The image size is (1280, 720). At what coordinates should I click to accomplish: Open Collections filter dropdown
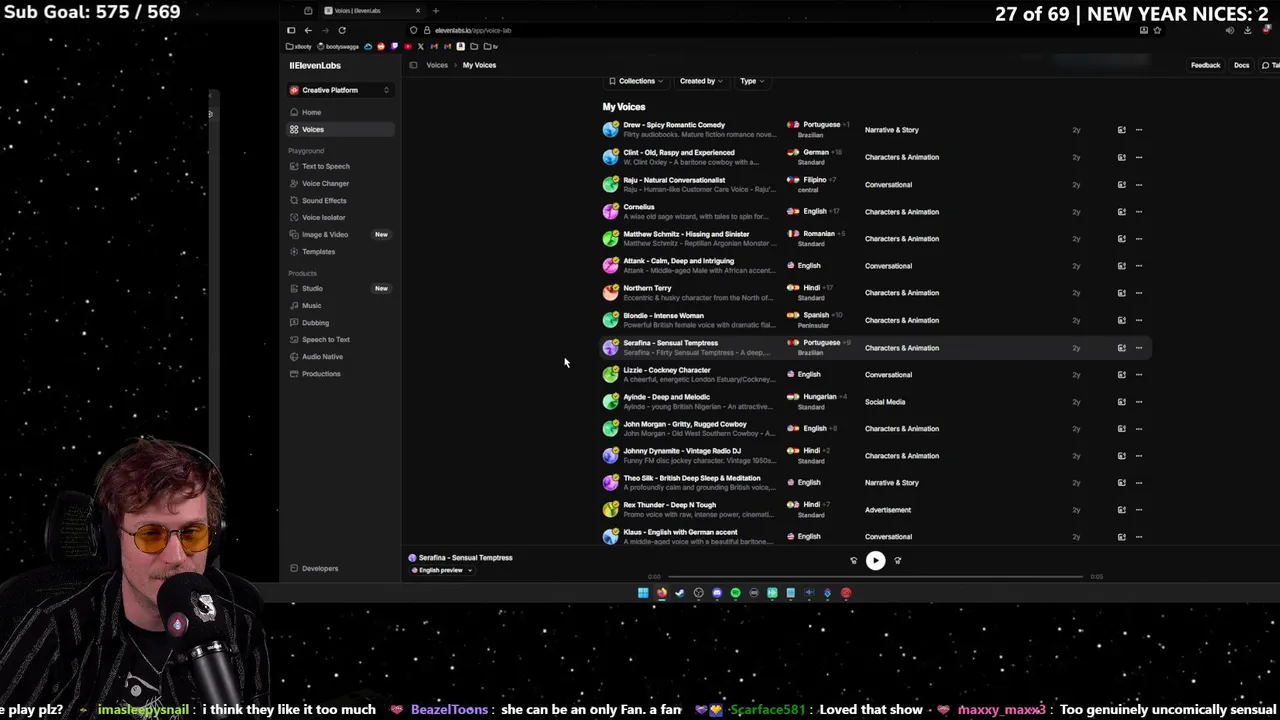636,81
